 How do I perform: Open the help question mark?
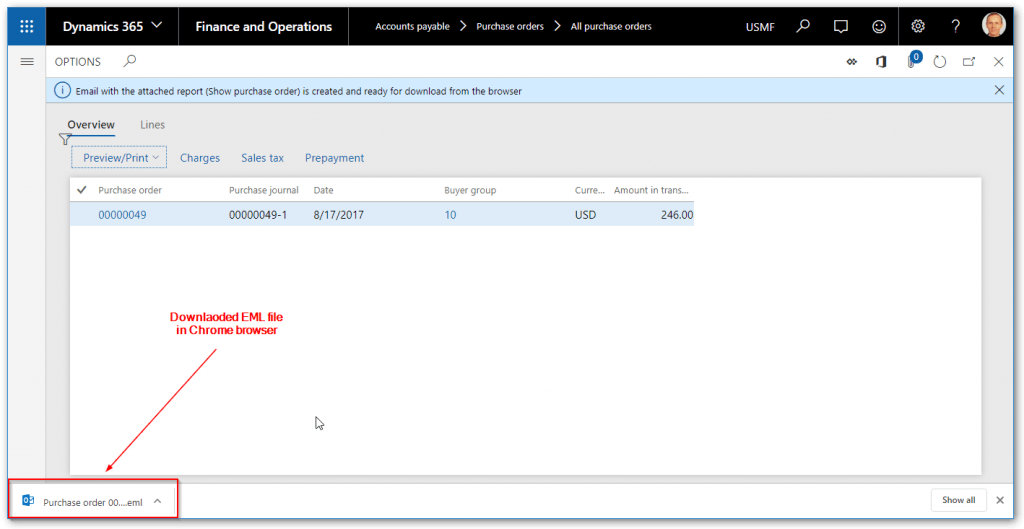pos(955,27)
